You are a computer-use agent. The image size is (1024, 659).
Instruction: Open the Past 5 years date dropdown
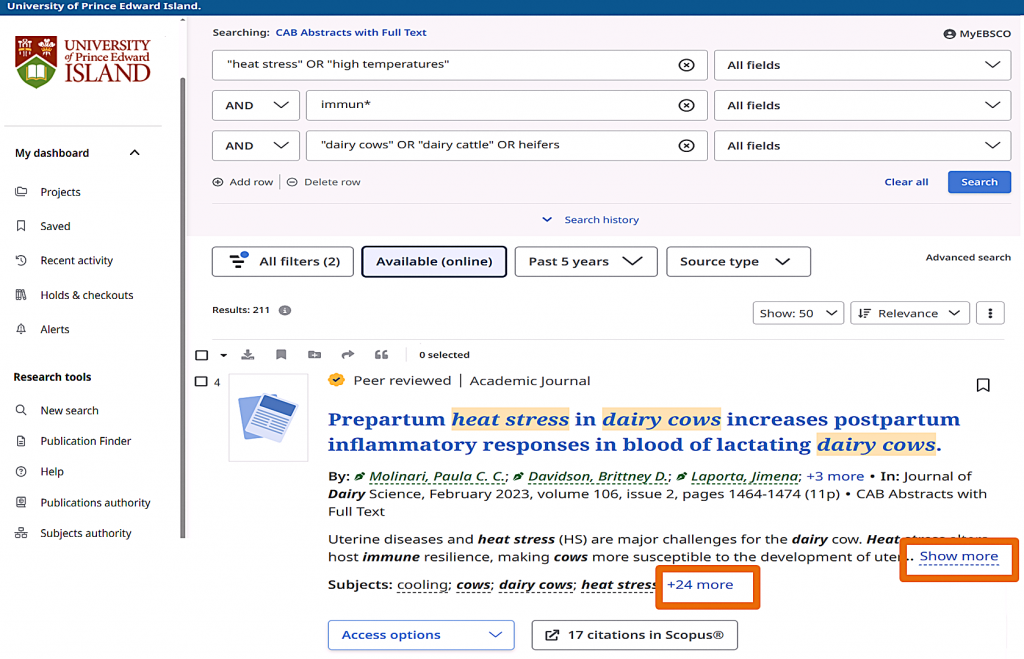585,262
